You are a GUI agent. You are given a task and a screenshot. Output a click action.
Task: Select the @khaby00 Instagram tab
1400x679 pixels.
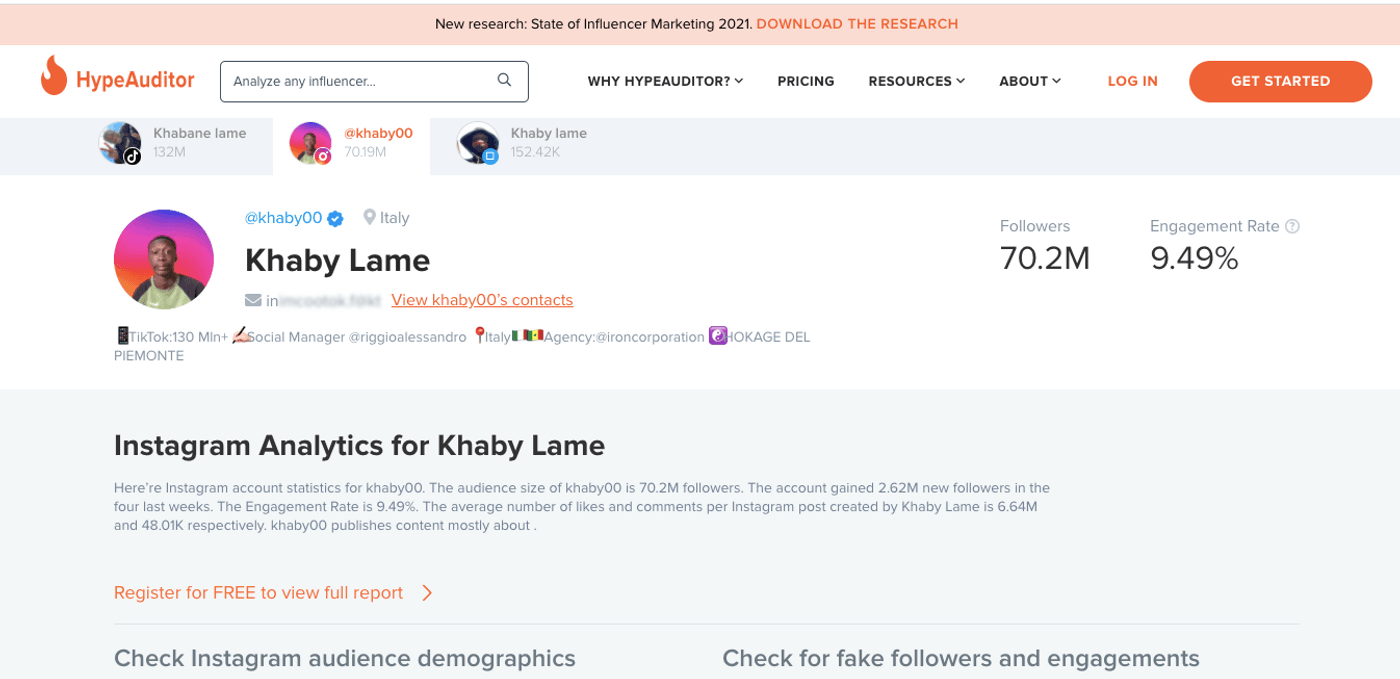(352, 143)
